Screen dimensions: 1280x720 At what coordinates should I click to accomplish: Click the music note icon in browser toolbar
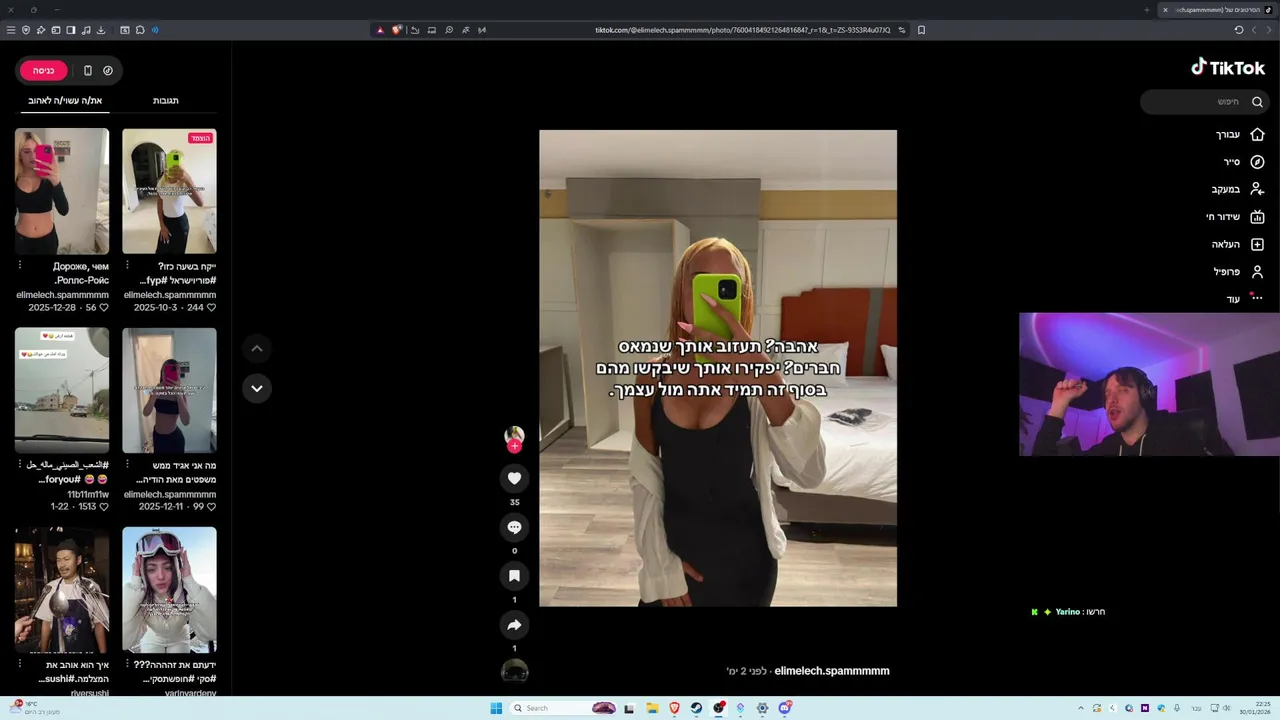[86, 30]
